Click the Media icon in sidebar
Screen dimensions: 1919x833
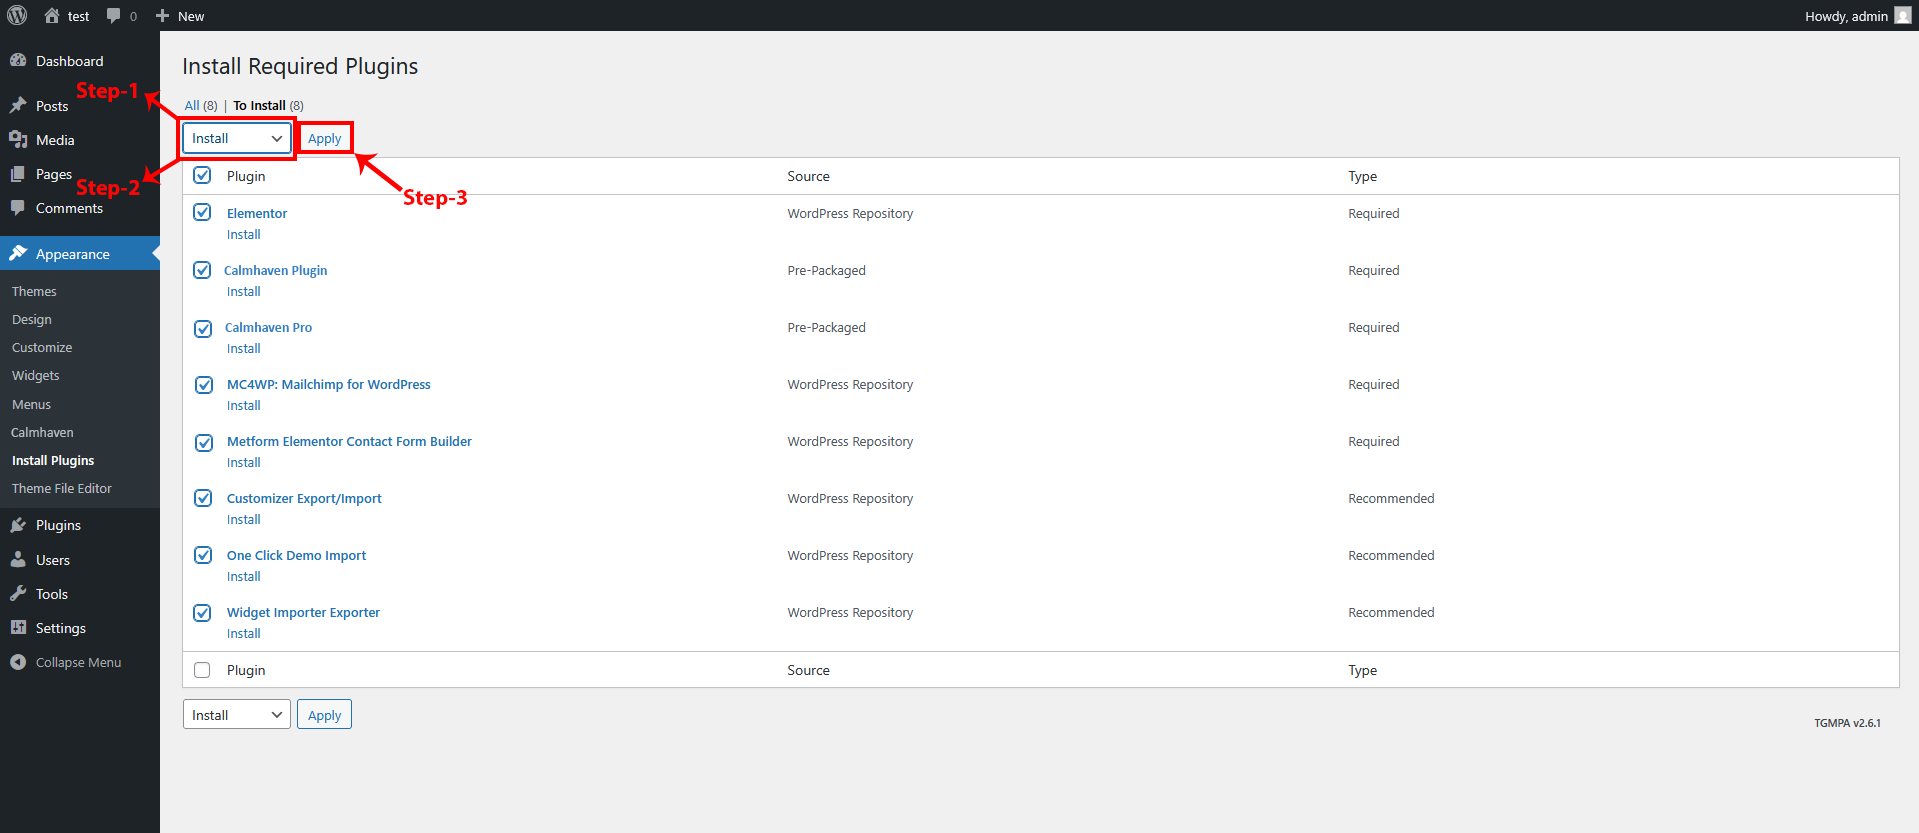[18, 140]
